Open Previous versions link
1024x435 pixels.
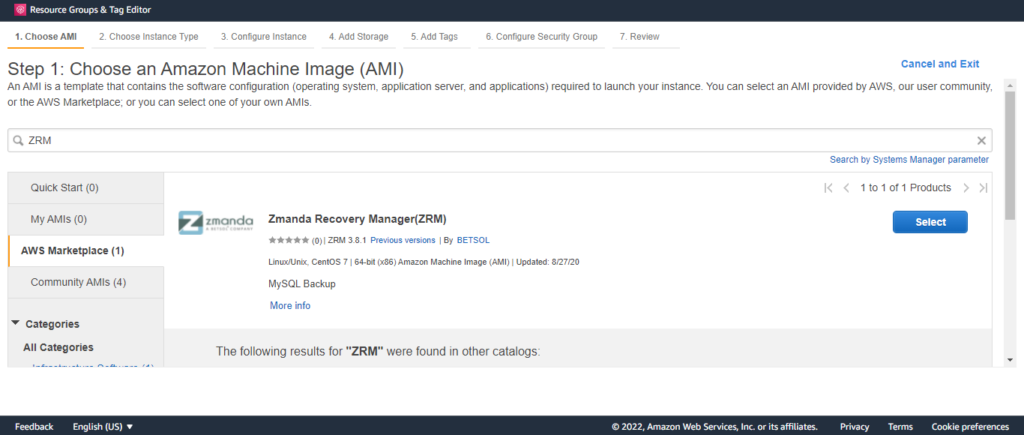tap(403, 240)
